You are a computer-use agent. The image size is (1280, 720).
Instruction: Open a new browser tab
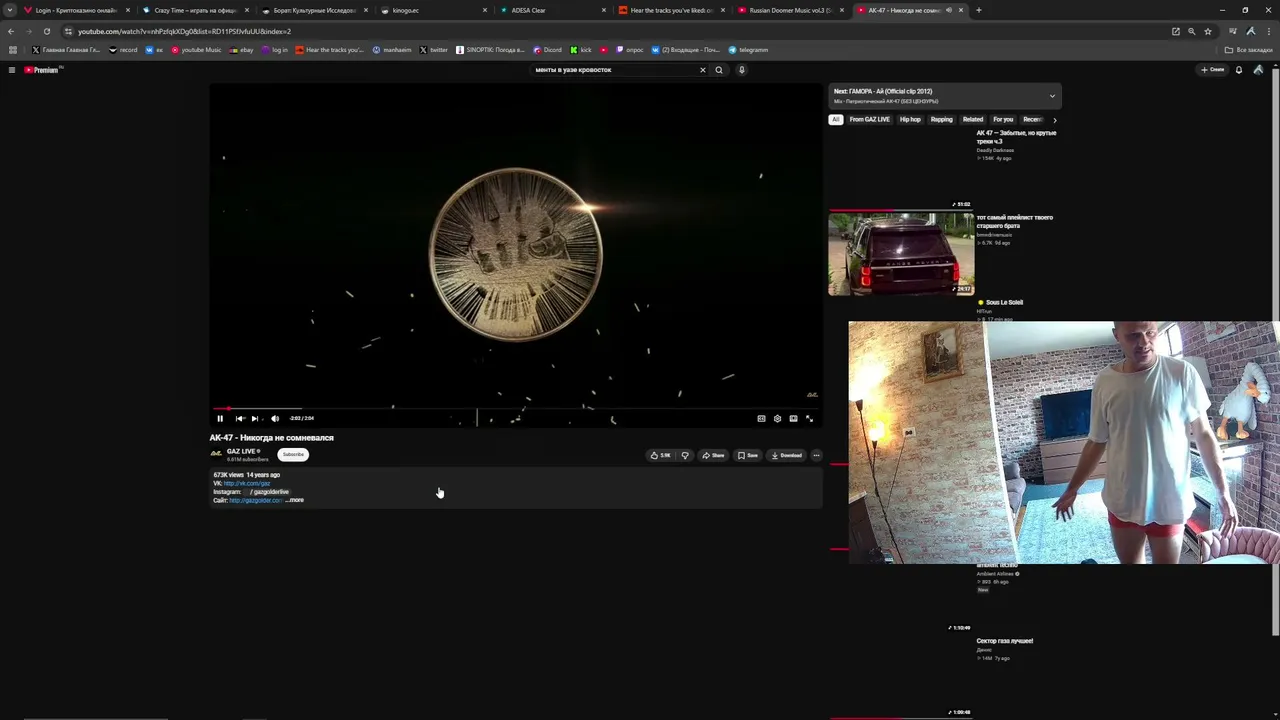coord(978,10)
